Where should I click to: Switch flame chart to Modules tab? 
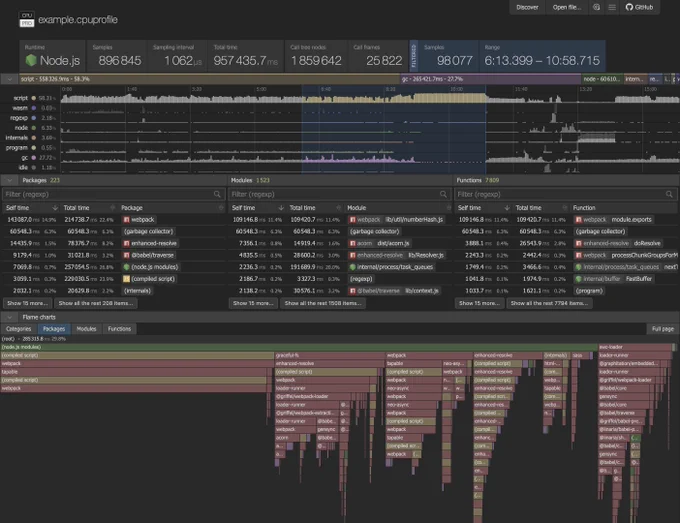click(x=86, y=329)
